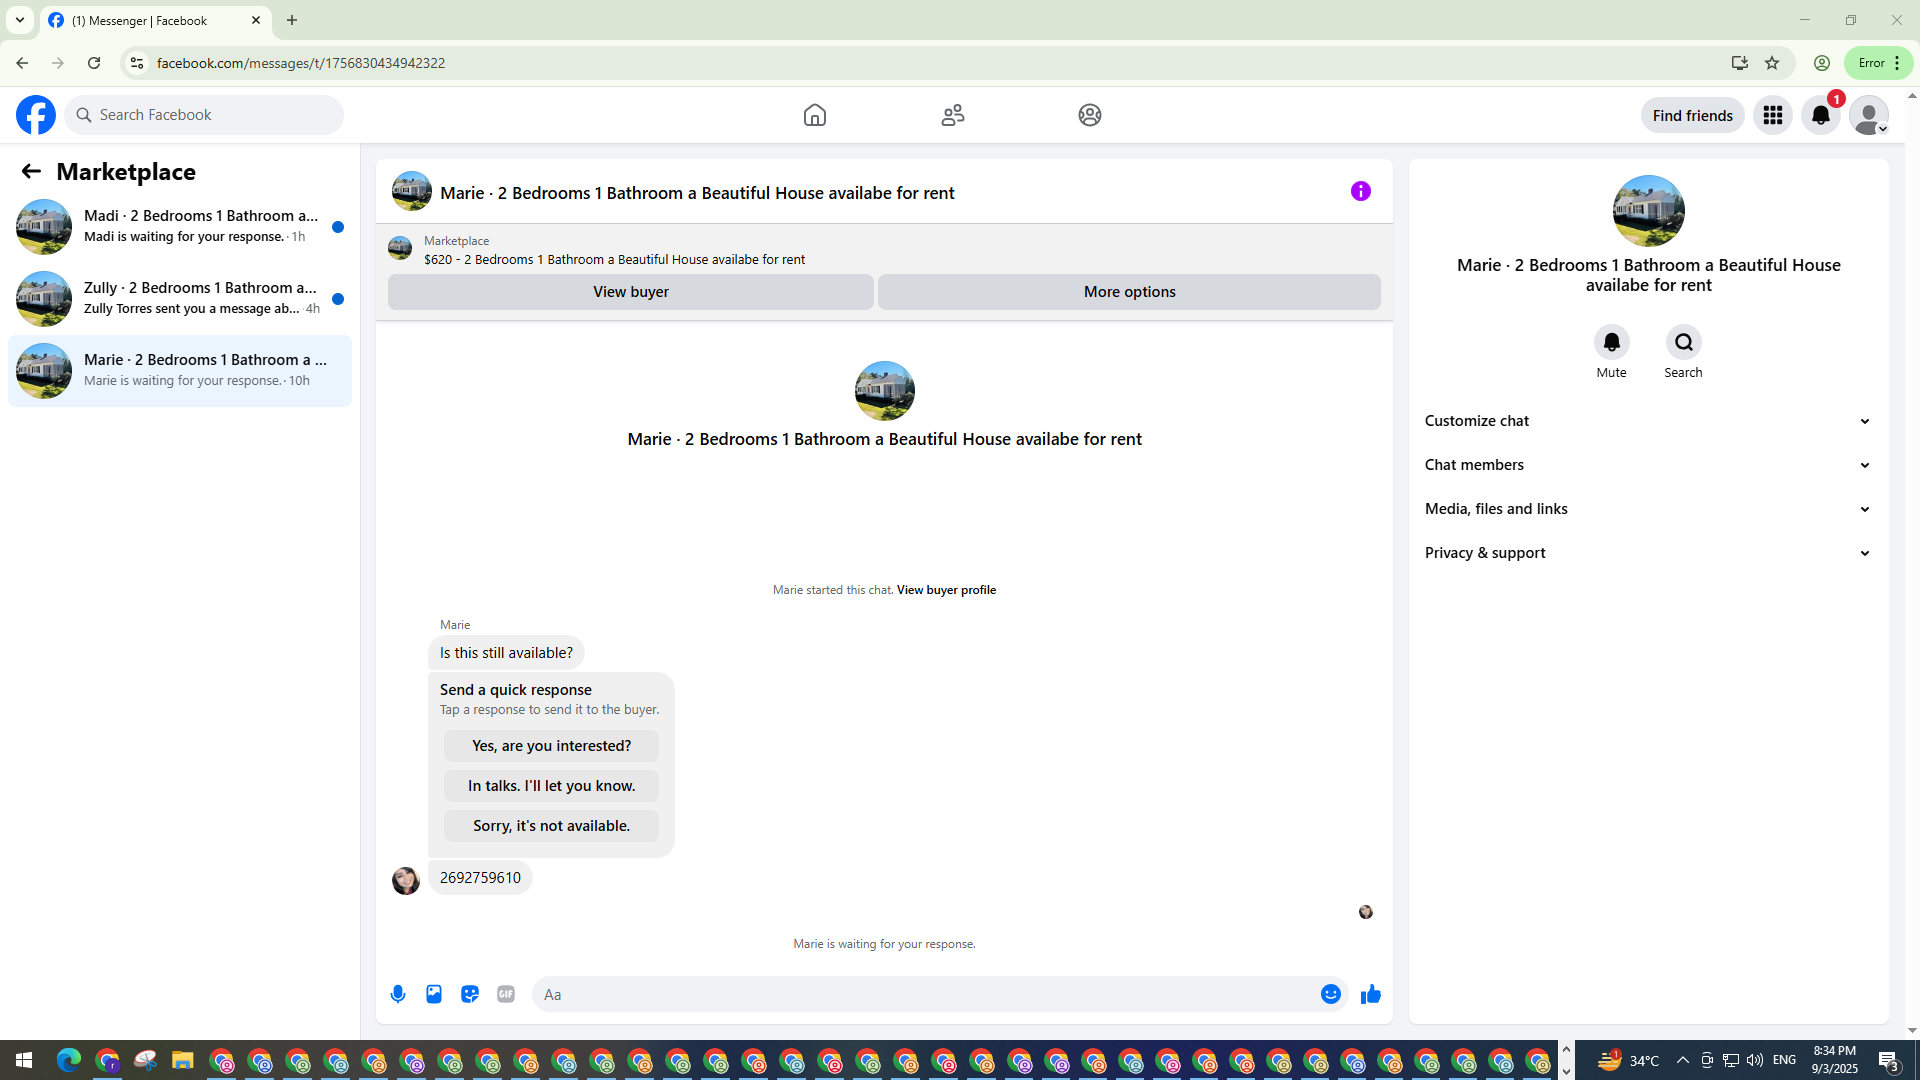Screen dimensions: 1920x1080
Task: Go back from Marketplace chats
Action: pos(31,171)
